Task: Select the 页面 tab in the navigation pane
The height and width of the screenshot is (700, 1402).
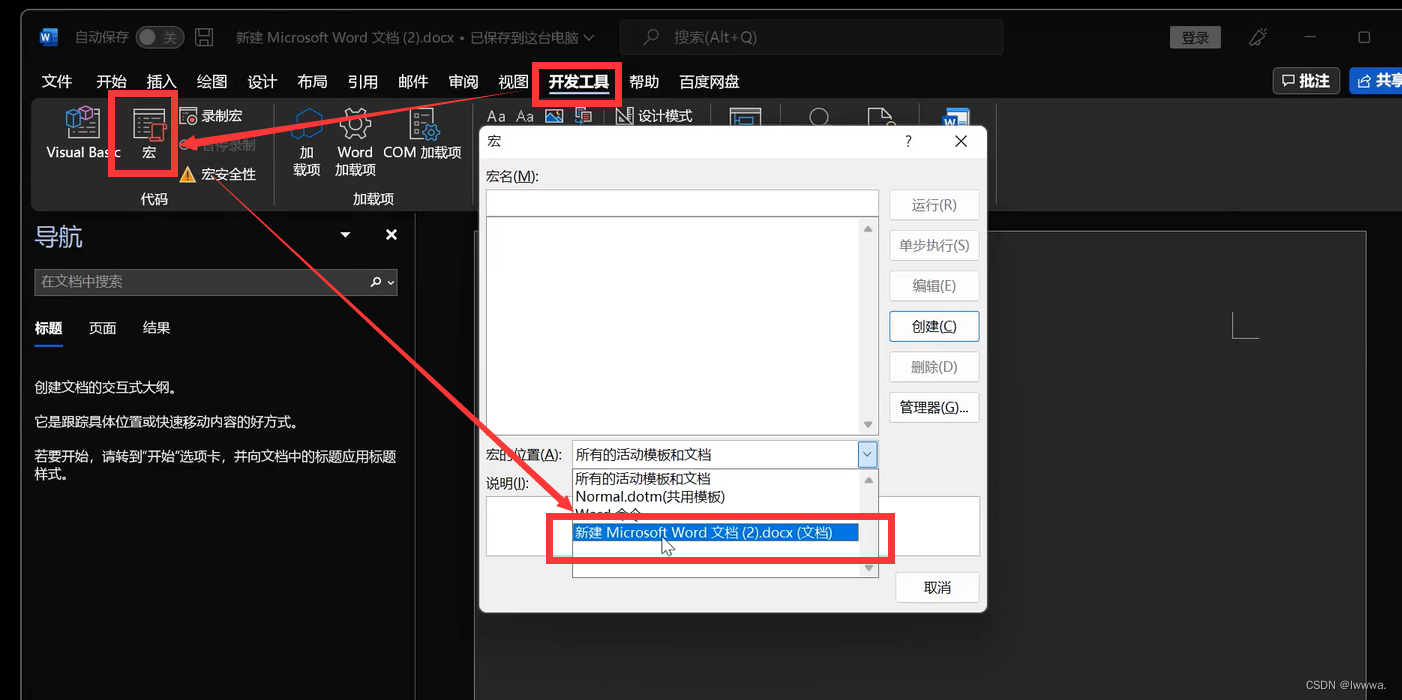Action: pos(103,328)
